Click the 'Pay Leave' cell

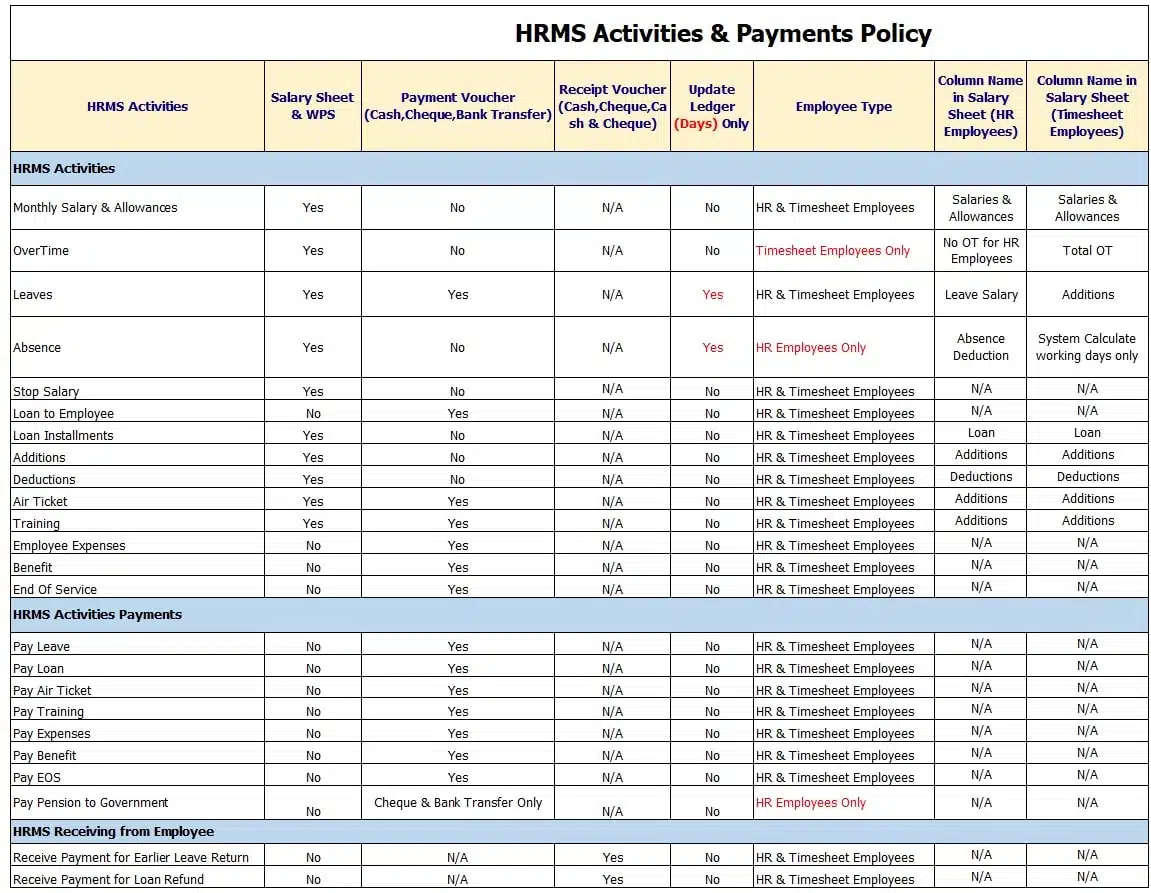(x=137, y=646)
